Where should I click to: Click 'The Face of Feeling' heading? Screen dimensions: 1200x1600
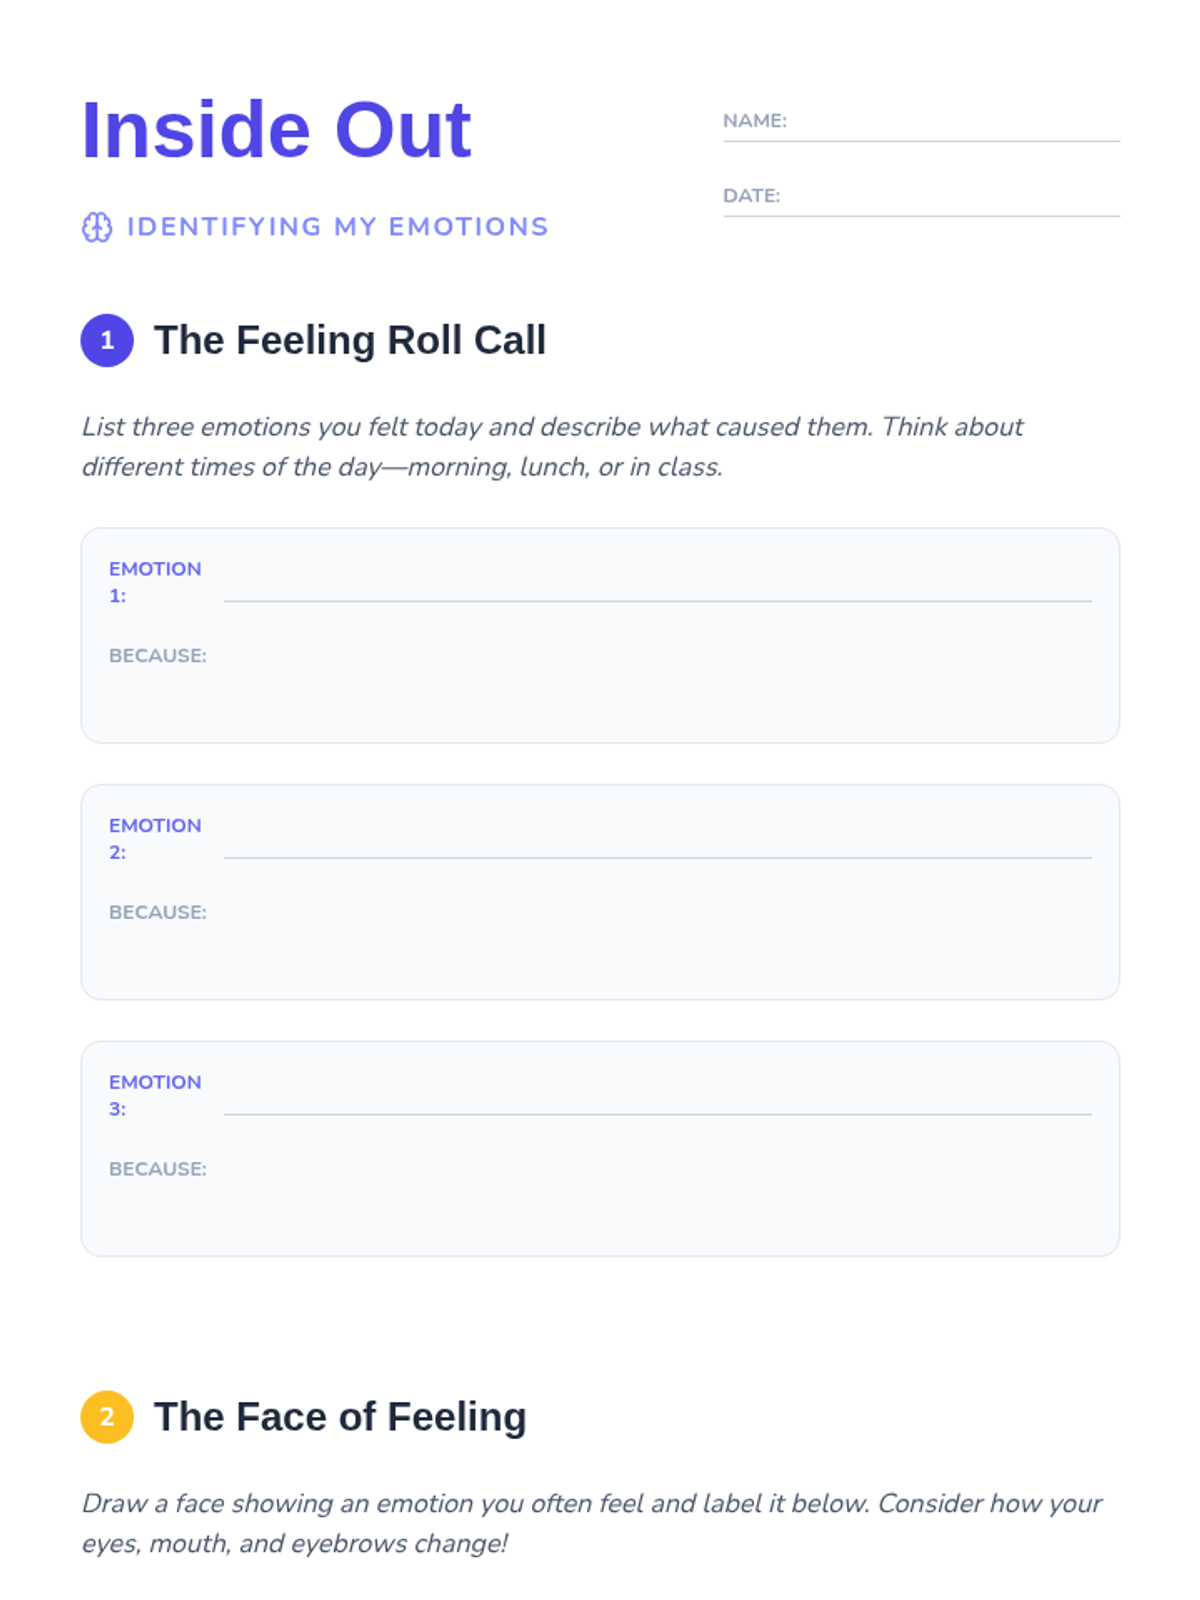point(340,1417)
